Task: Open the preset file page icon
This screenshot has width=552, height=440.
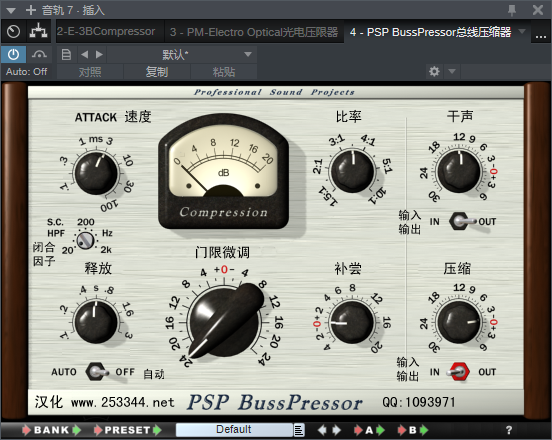Action: click(x=66, y=55)
